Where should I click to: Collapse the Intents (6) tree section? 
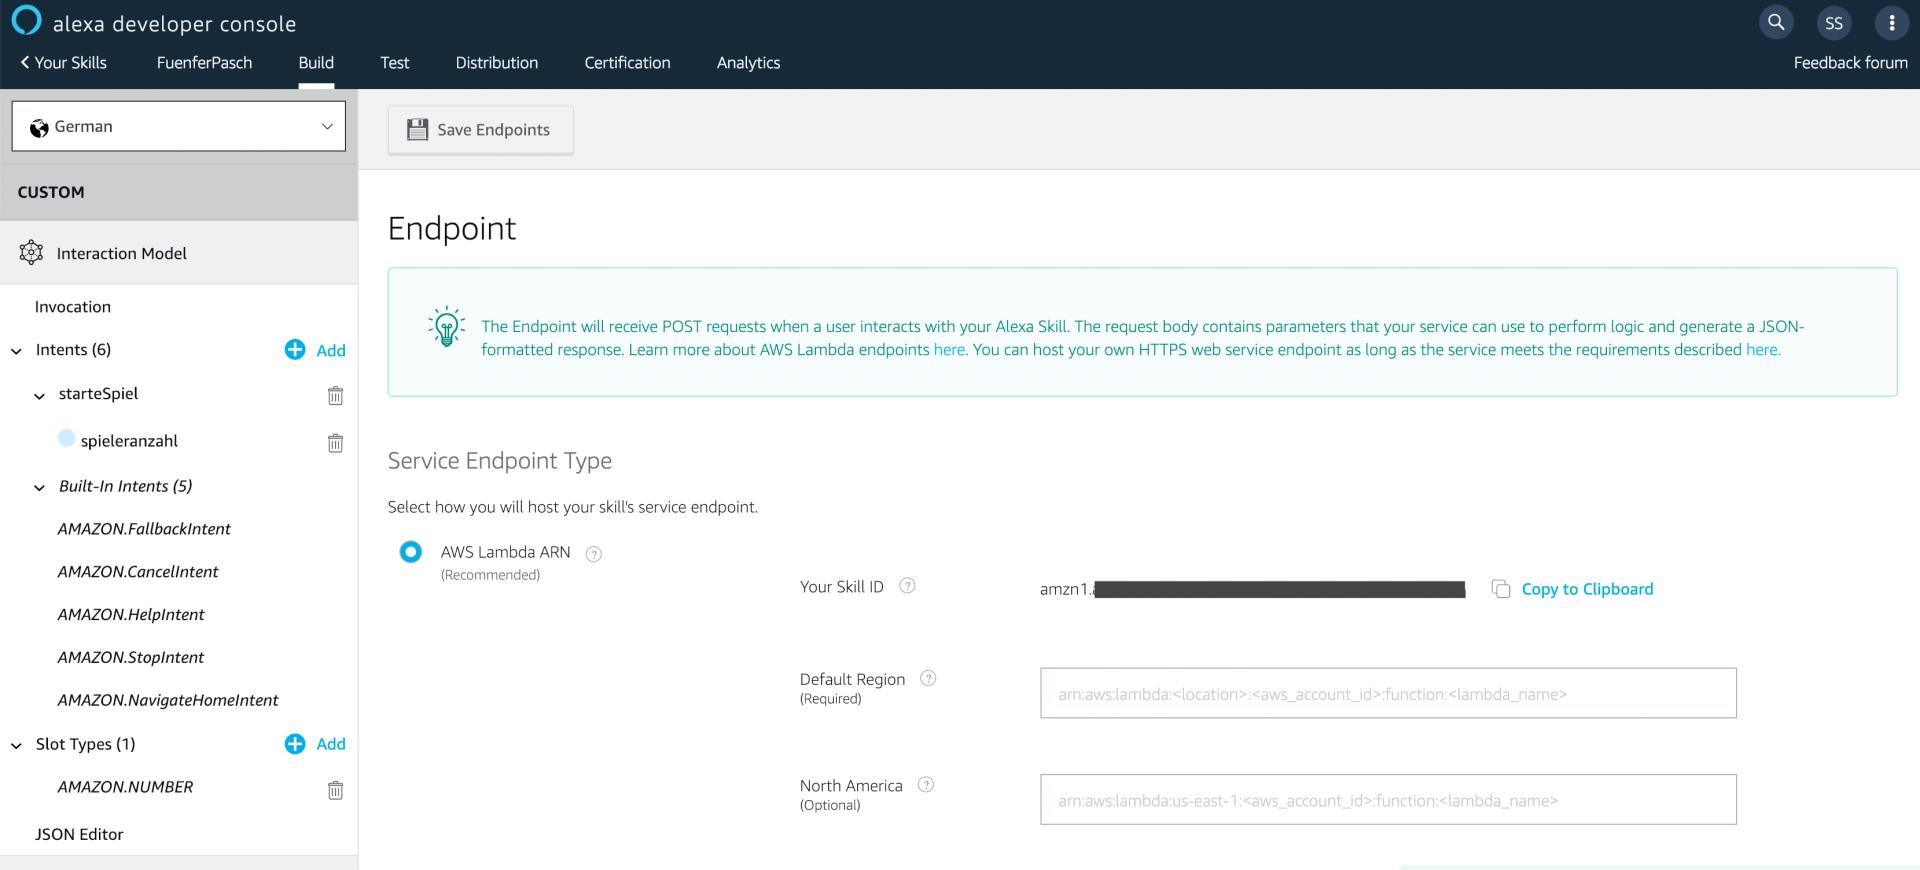[16, 351]
